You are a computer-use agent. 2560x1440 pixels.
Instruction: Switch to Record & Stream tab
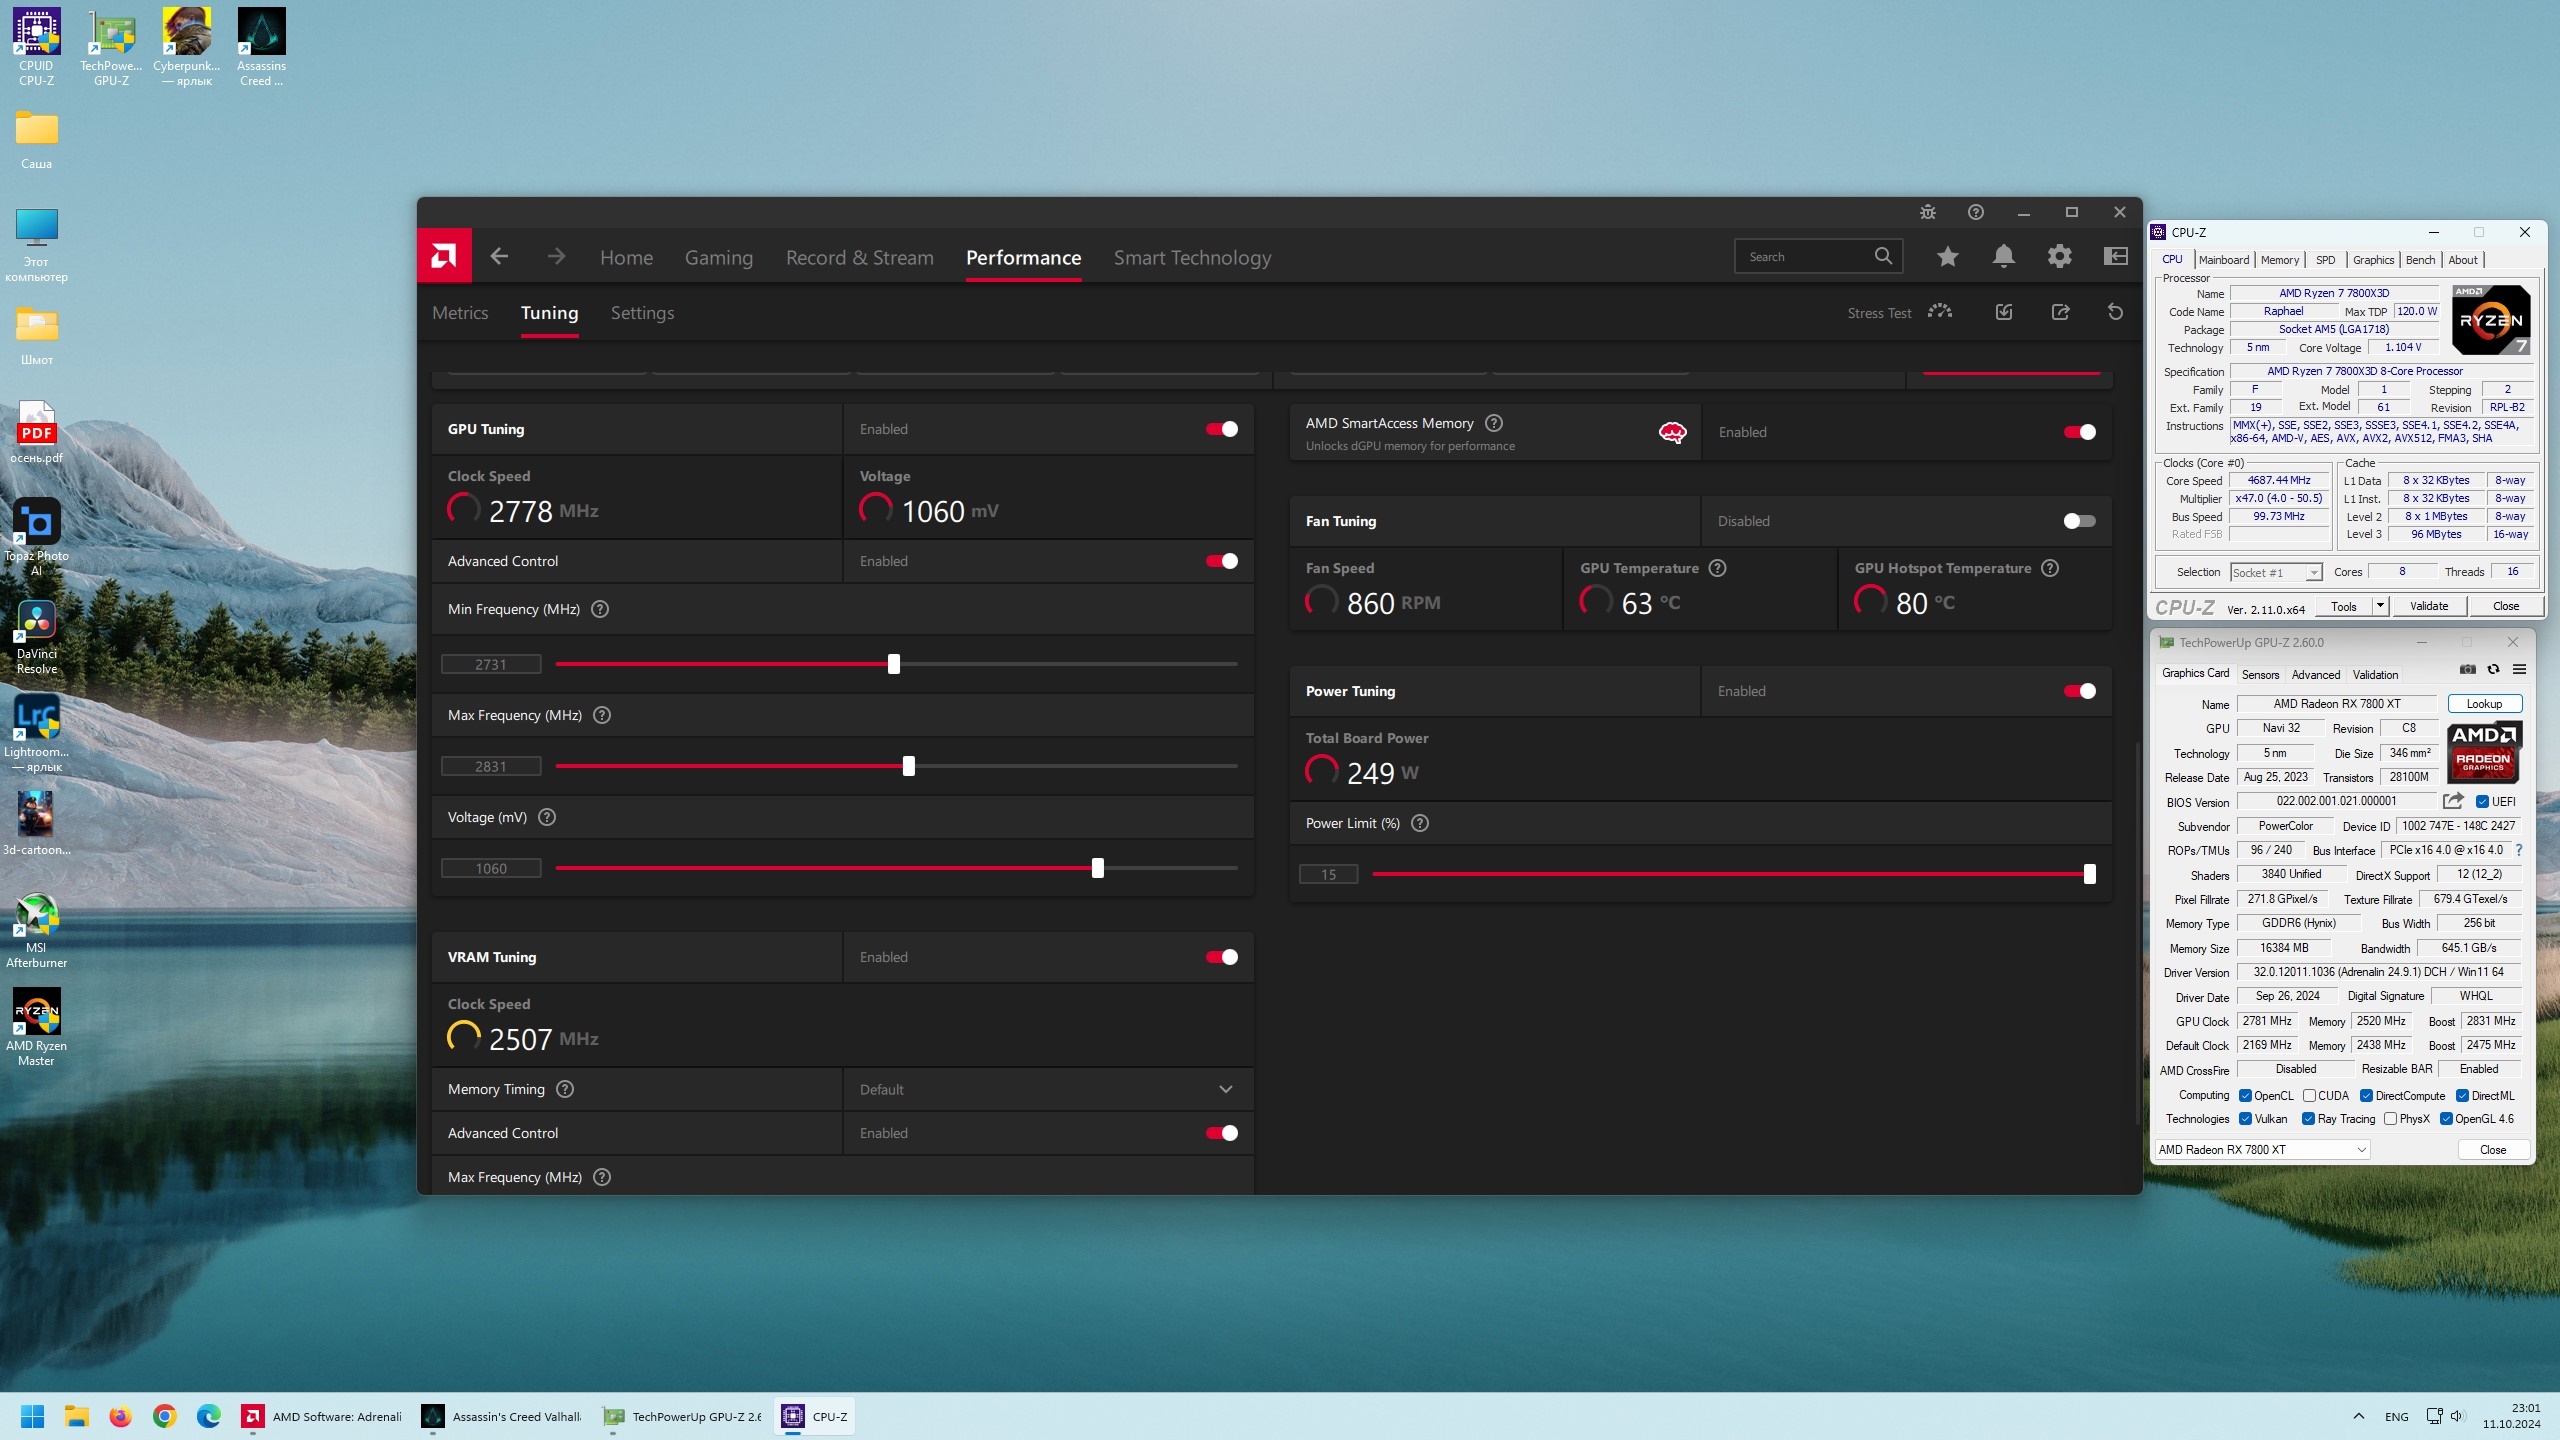[x=859, y=257]
